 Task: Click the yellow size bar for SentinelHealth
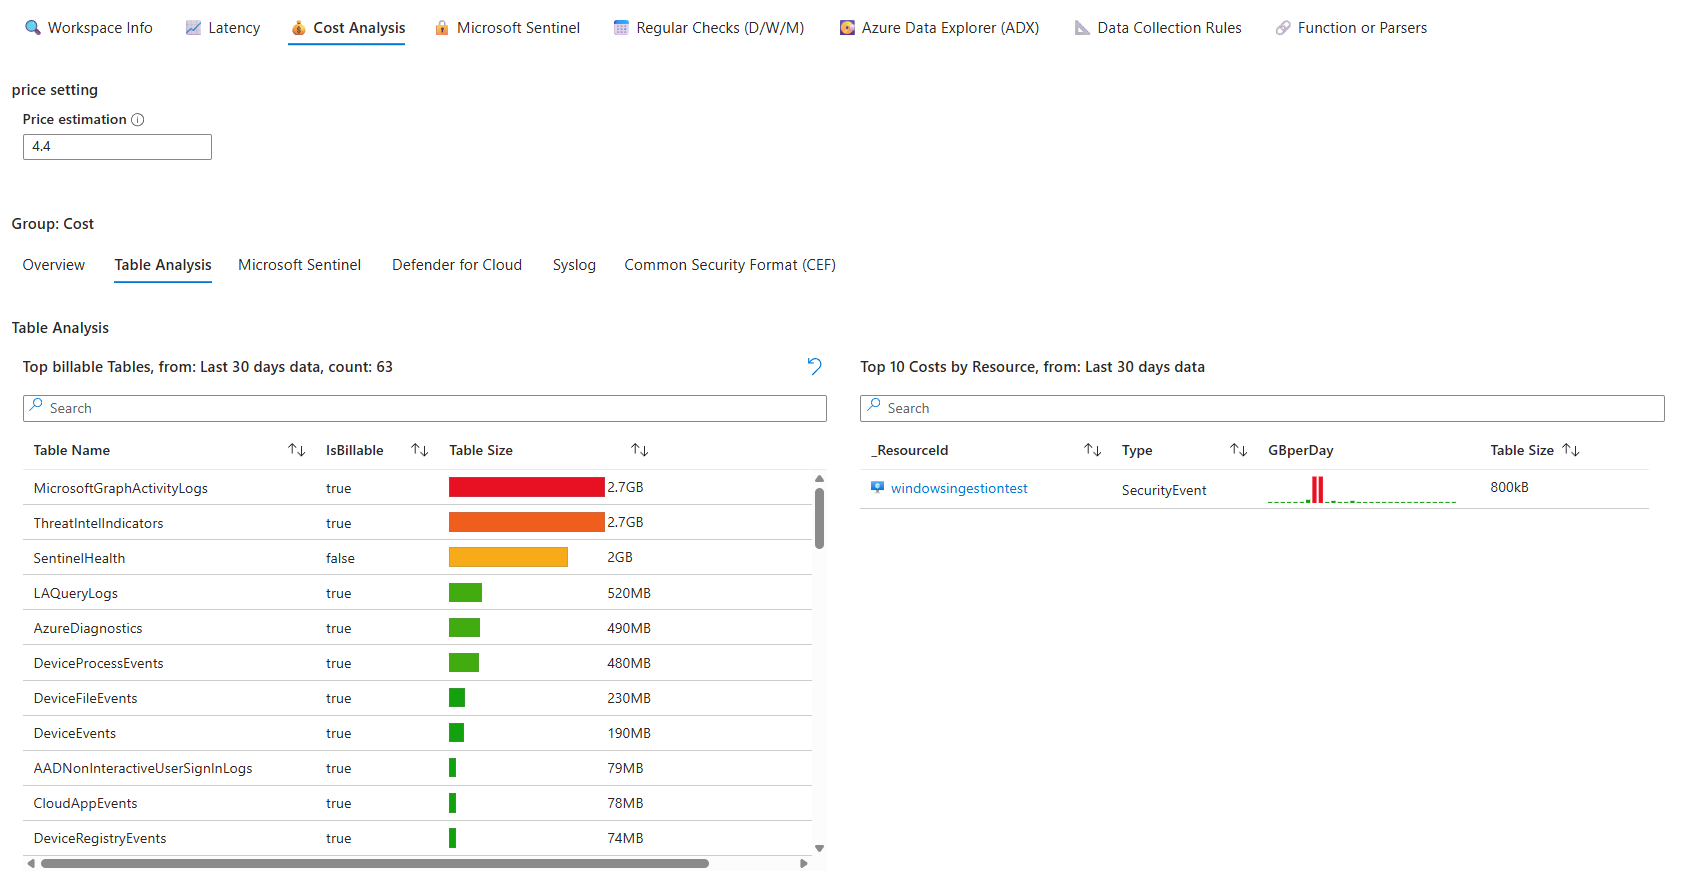508,557
